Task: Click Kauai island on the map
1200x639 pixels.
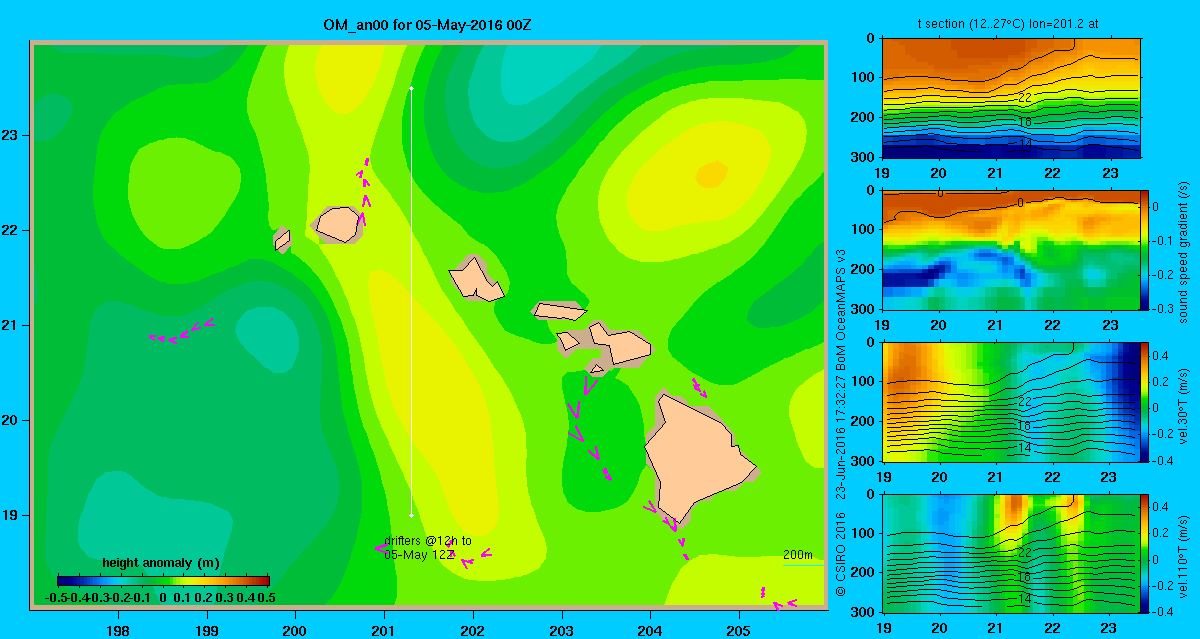Action: point(337,224)
